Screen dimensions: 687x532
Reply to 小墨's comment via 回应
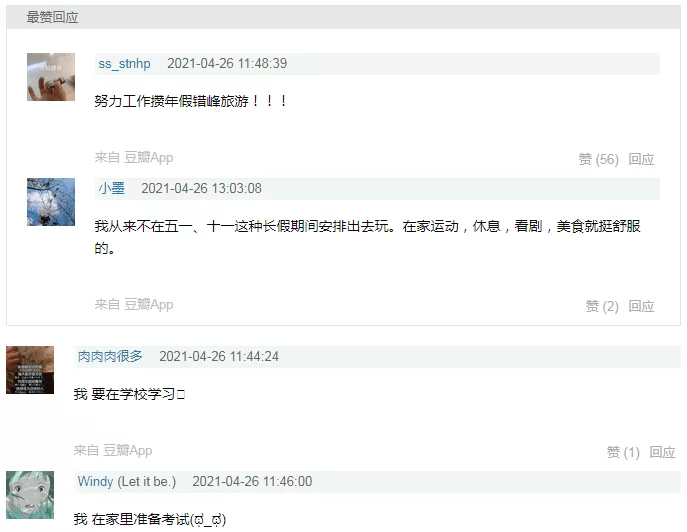641,306
